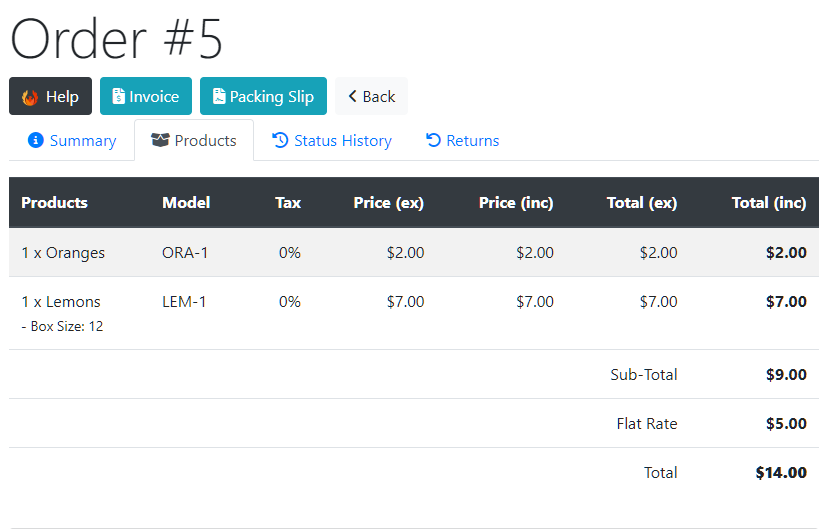Image resolution: width=828 pixels, height=529 pixels.
Task: Open the Summary tab
Action: [x=72, y=140]
